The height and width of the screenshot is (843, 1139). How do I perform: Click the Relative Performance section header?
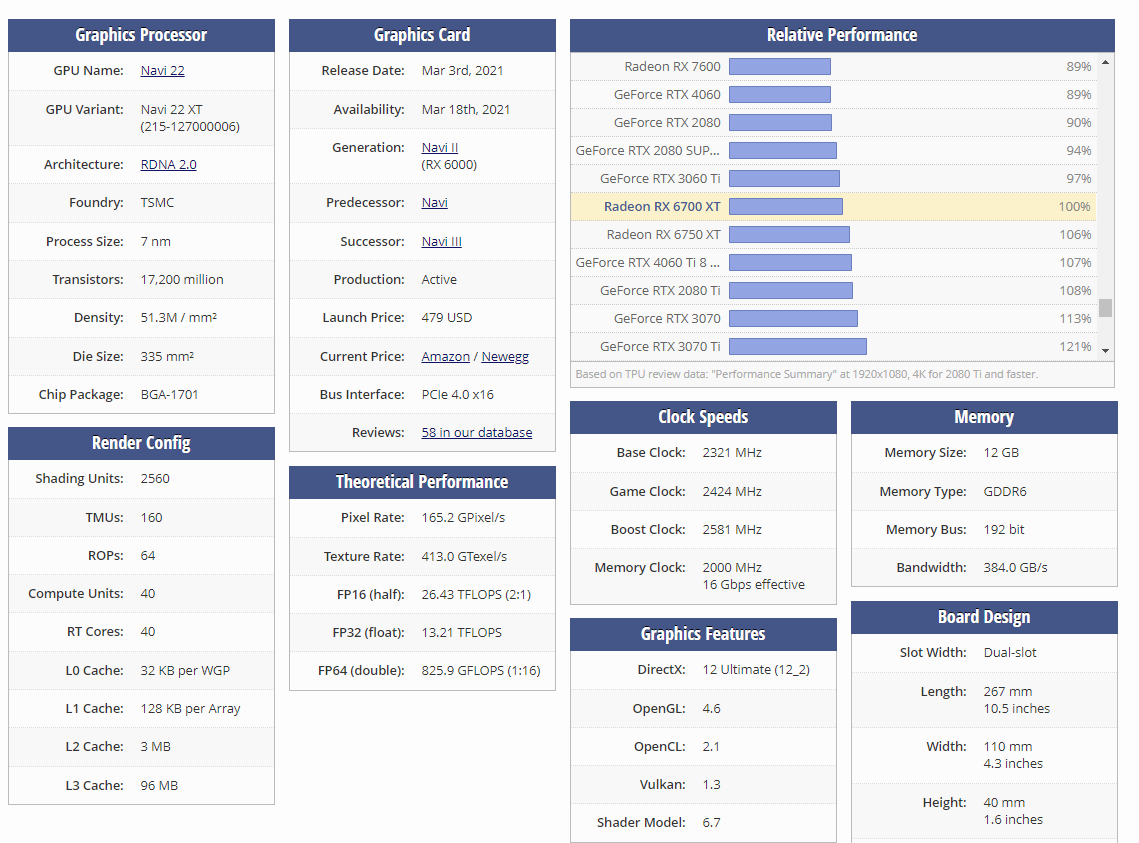843,35
